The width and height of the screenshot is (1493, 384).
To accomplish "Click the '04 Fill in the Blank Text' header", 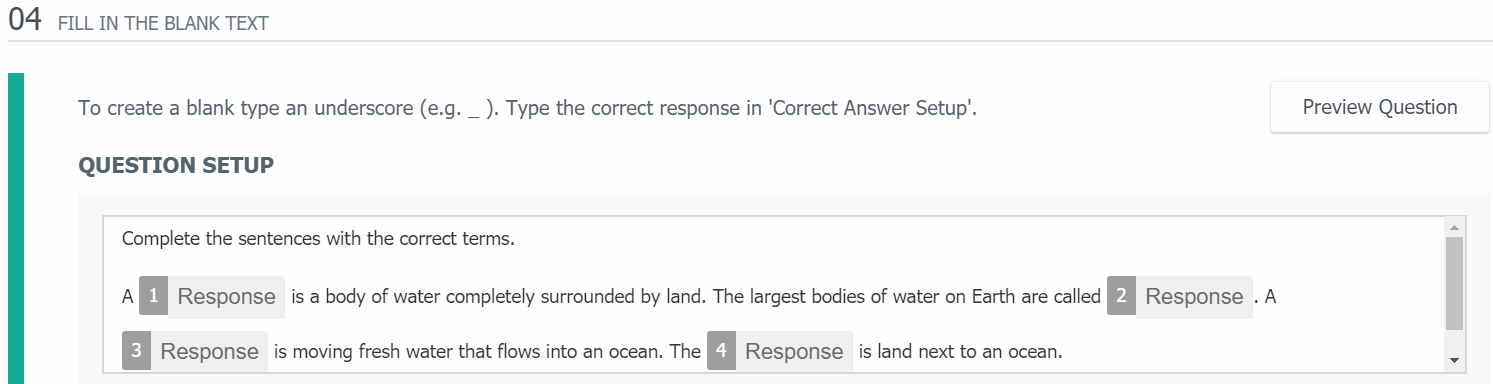I will pos(139,22).
